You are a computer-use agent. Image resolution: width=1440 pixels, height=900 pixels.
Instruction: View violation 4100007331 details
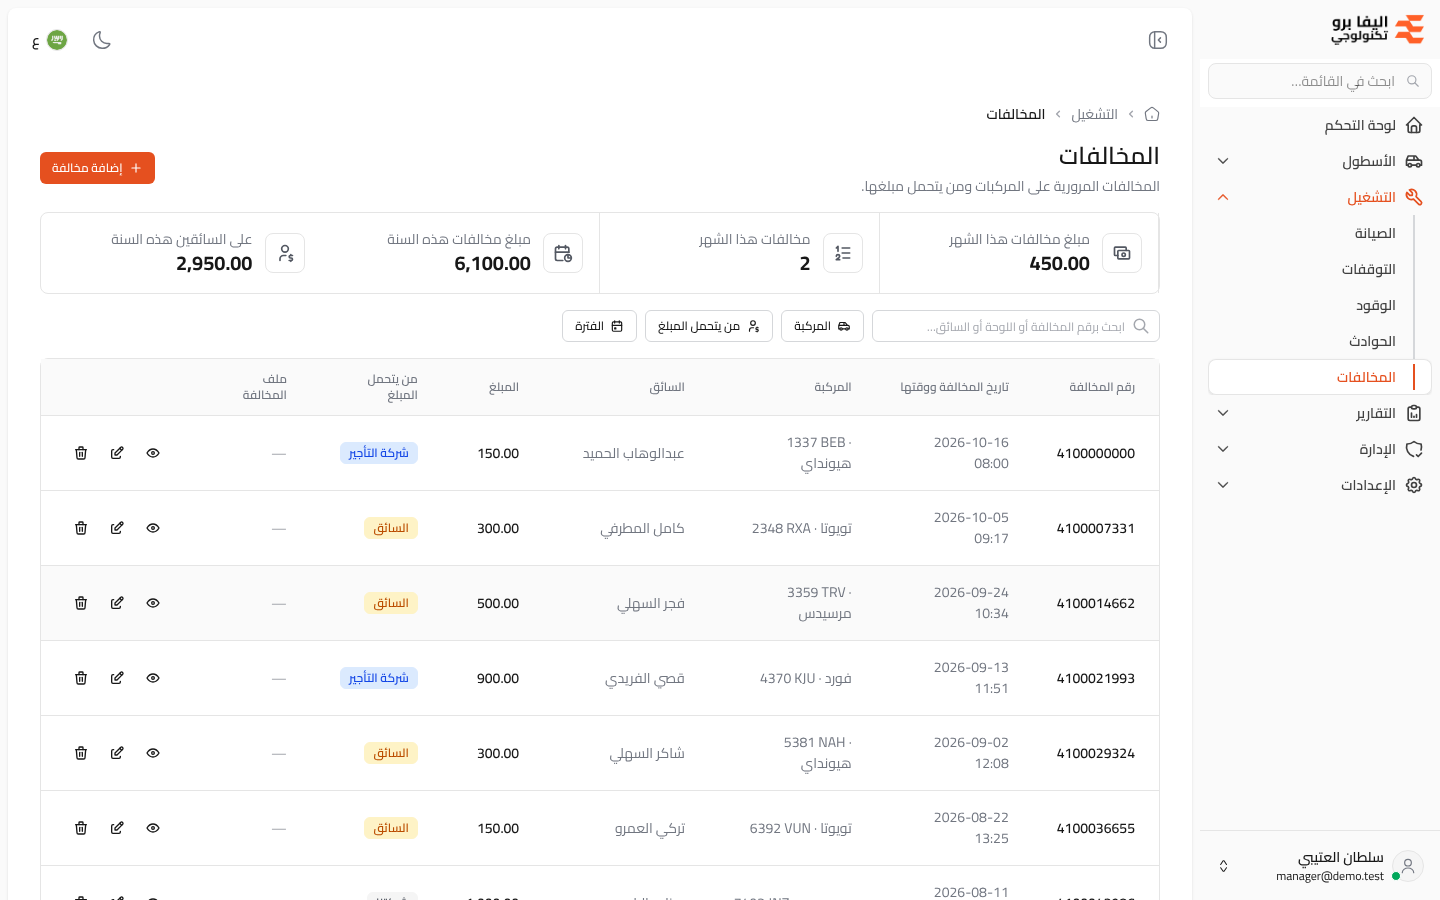tap(153, 528)
